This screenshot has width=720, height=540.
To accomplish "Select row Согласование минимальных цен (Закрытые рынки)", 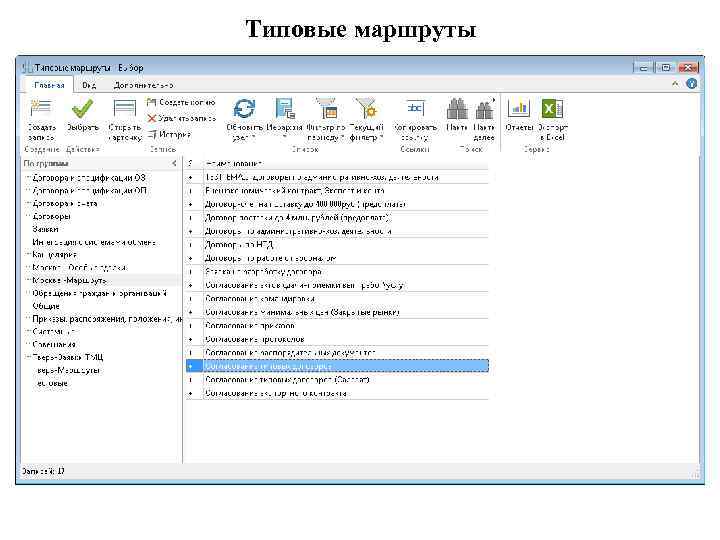I will 338,312.
